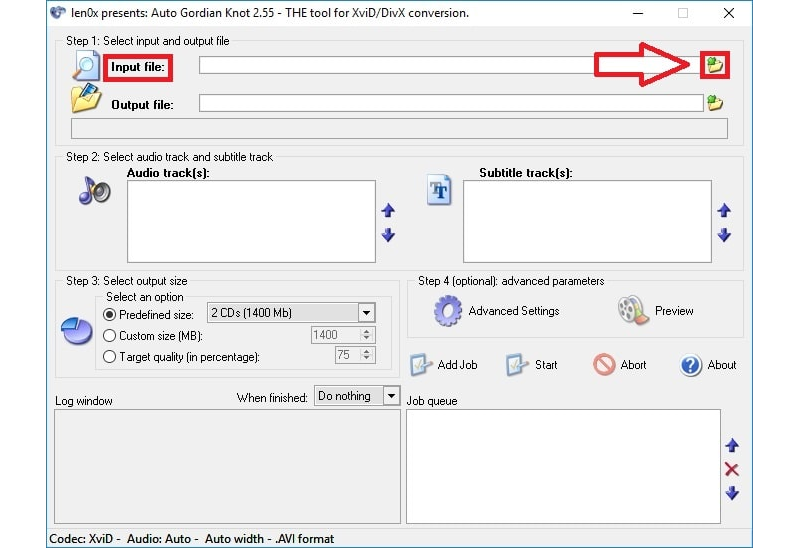
Task: Click the Codec: XviD status bar entry
Action: coord(81,539)
